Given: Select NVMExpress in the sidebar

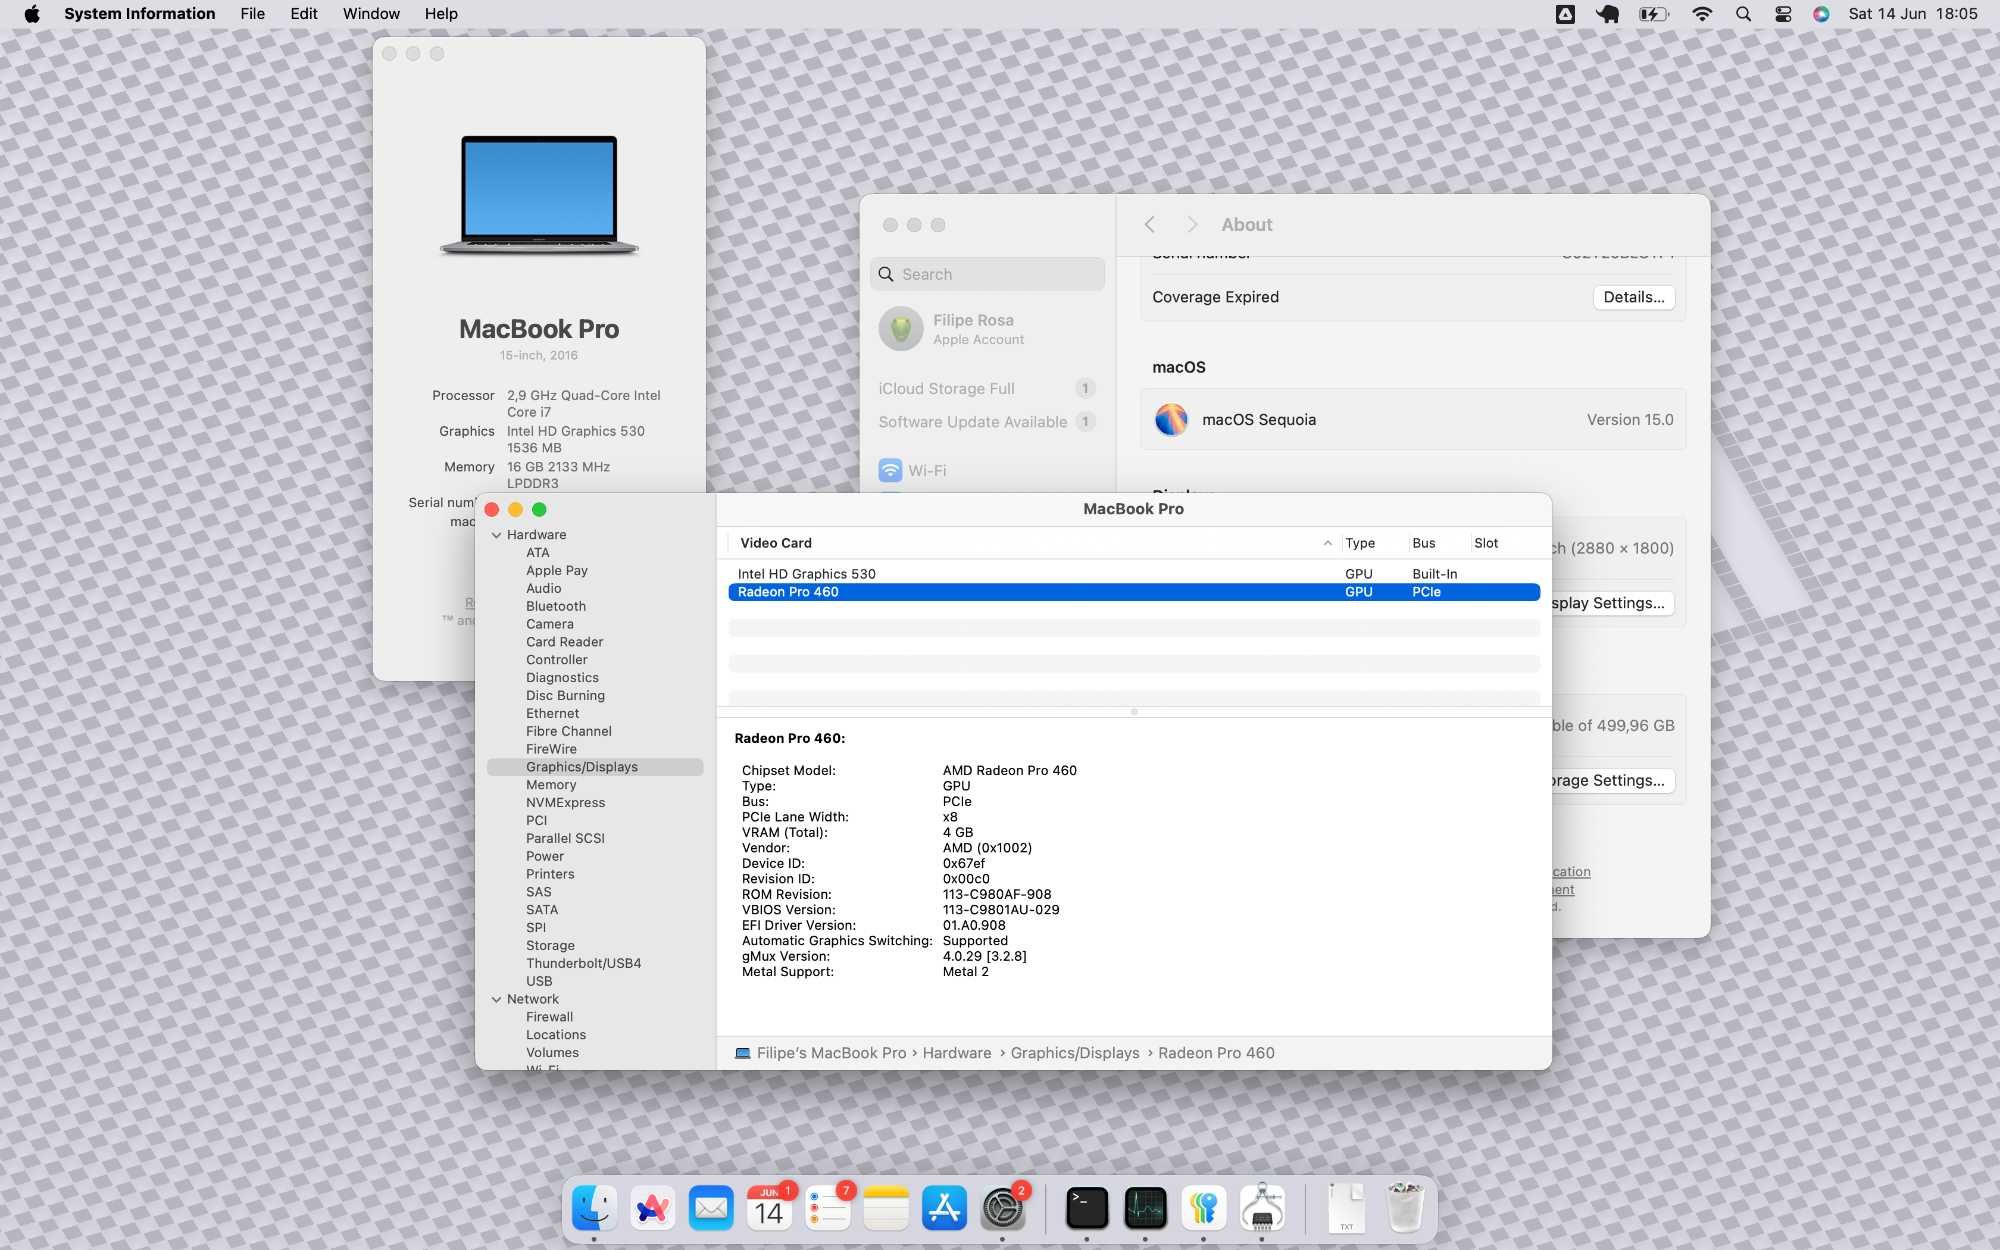Looking at the screenshot, I should (x=566, y=803).
